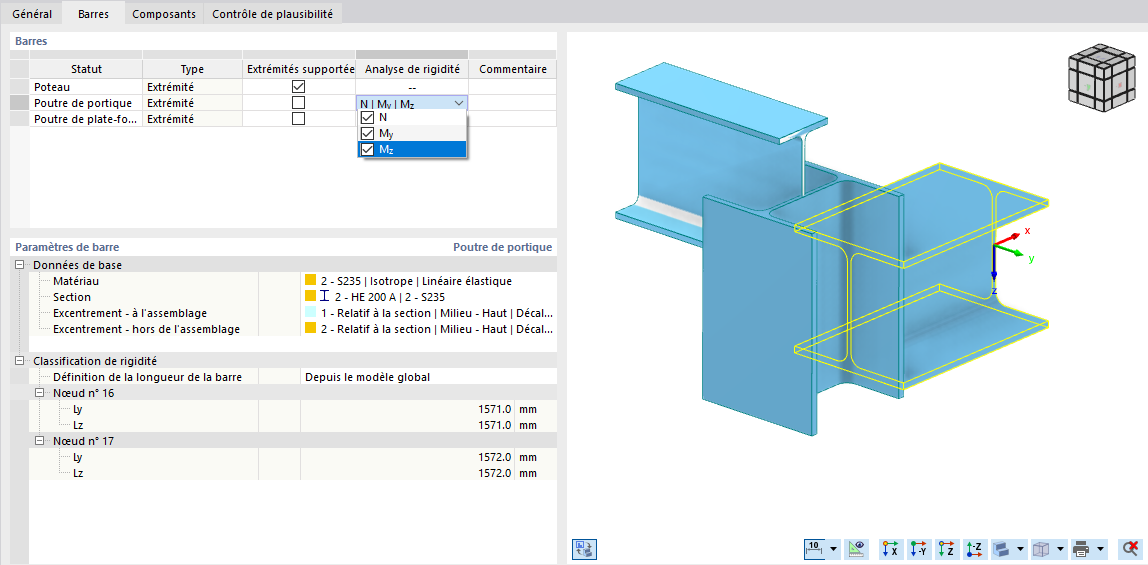Click the stiffness analysis cell for Poteau
The width and height of the screenshot is (1148, 565).
(x=412, y=86)
